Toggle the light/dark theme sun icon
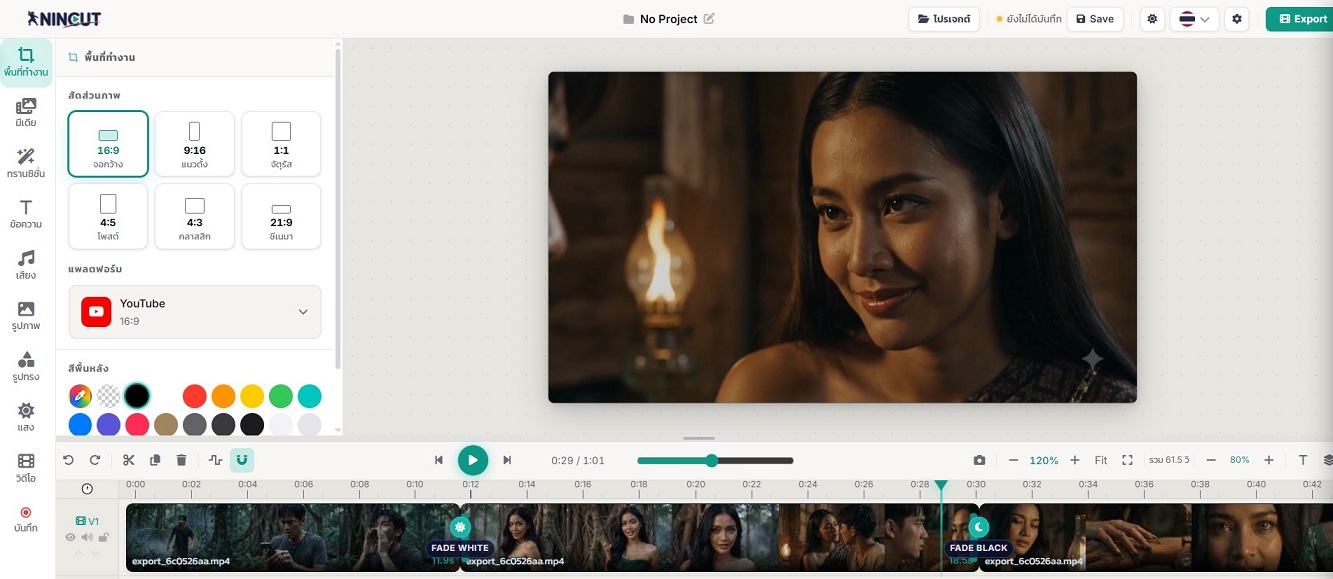The image size is (1333, 579). (1152, 19)
